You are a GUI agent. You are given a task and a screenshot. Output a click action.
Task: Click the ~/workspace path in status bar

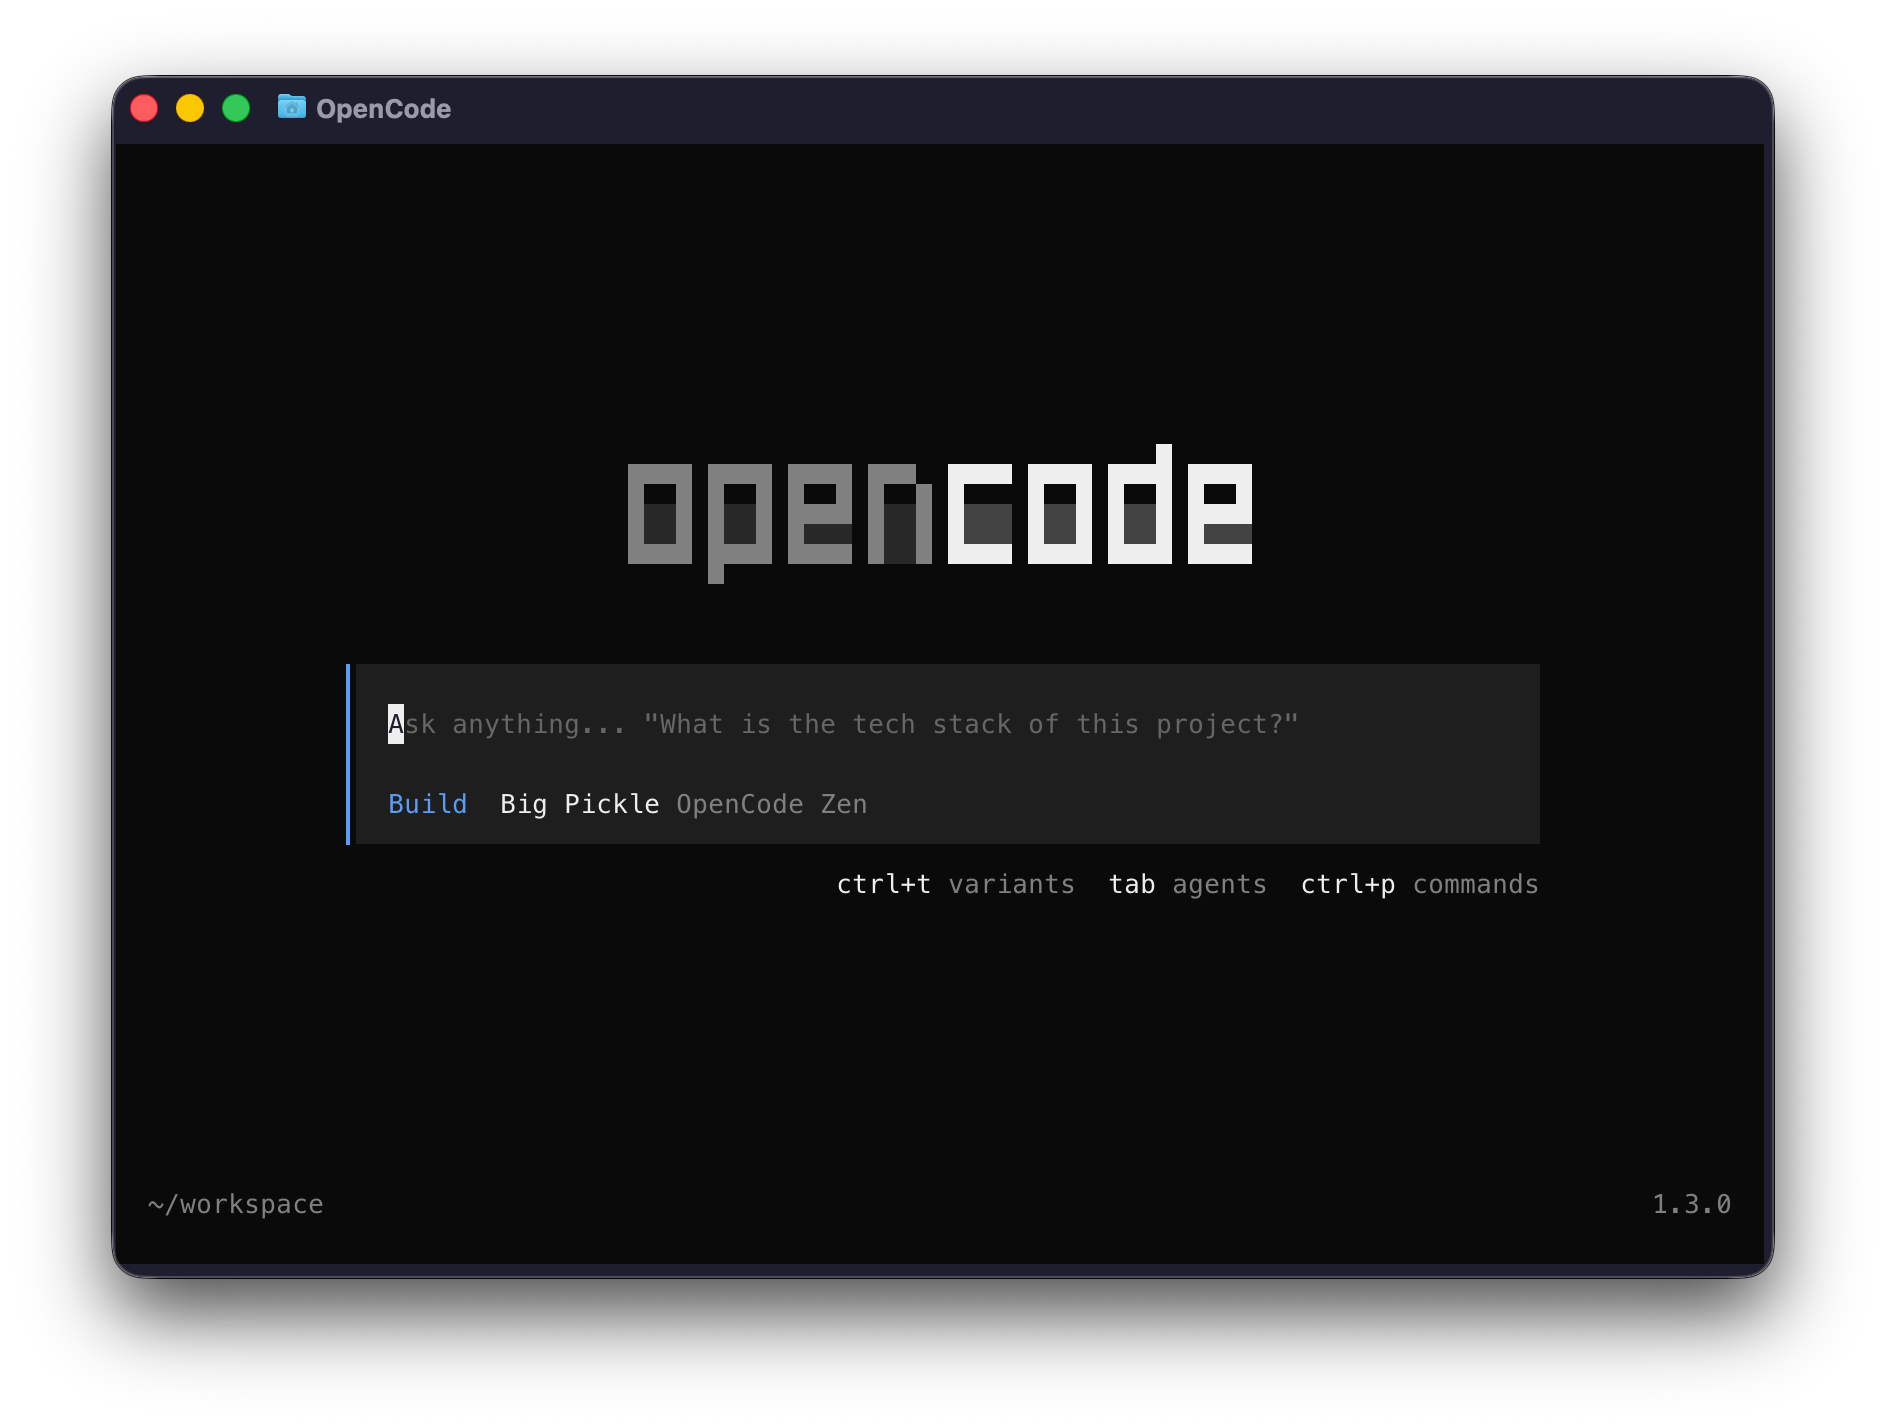point(236,1204)
